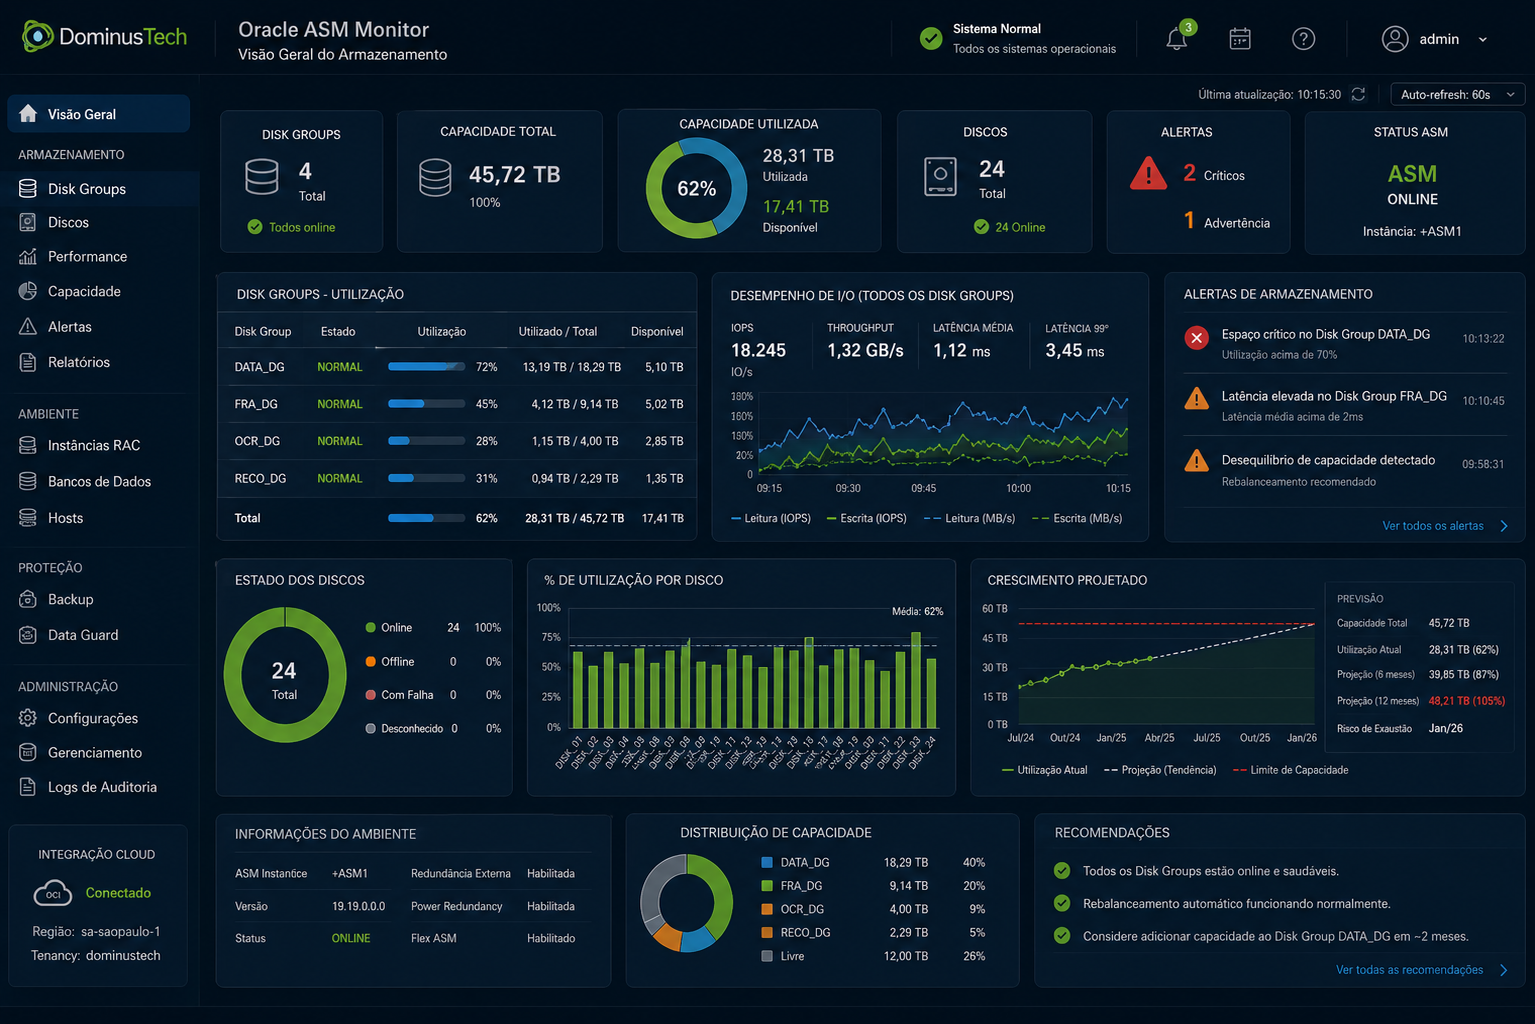Open the "Desequilíbrio de capacidade detectado" alert
1535x1024 pixels.
click(1345, 469)
